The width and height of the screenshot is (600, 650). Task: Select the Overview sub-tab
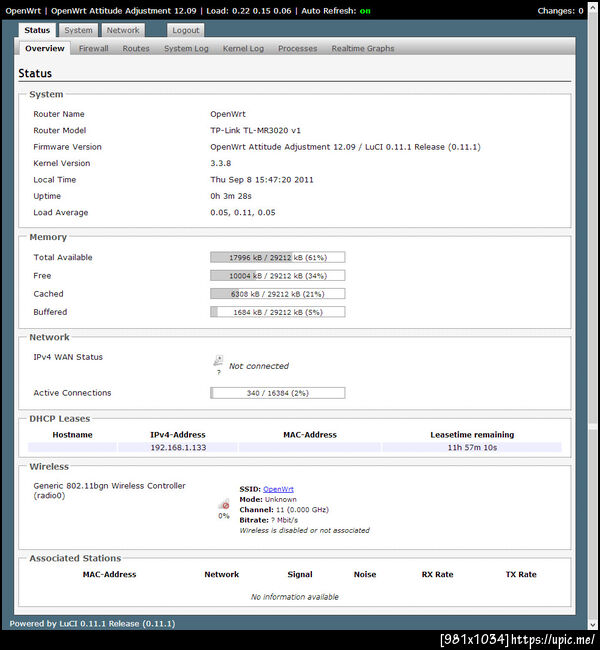pyautogui.click(x=45, y=49)
